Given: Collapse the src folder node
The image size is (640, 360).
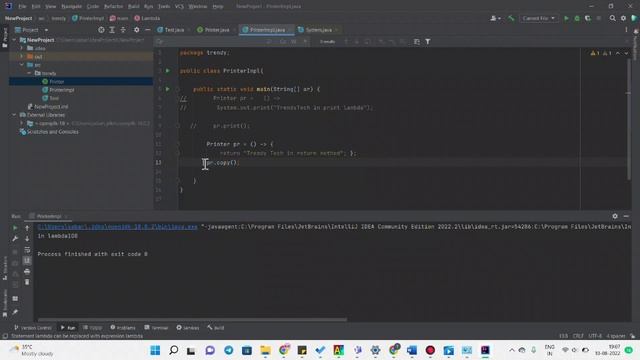Looking at the screenshot, I should tap(22, 65).
